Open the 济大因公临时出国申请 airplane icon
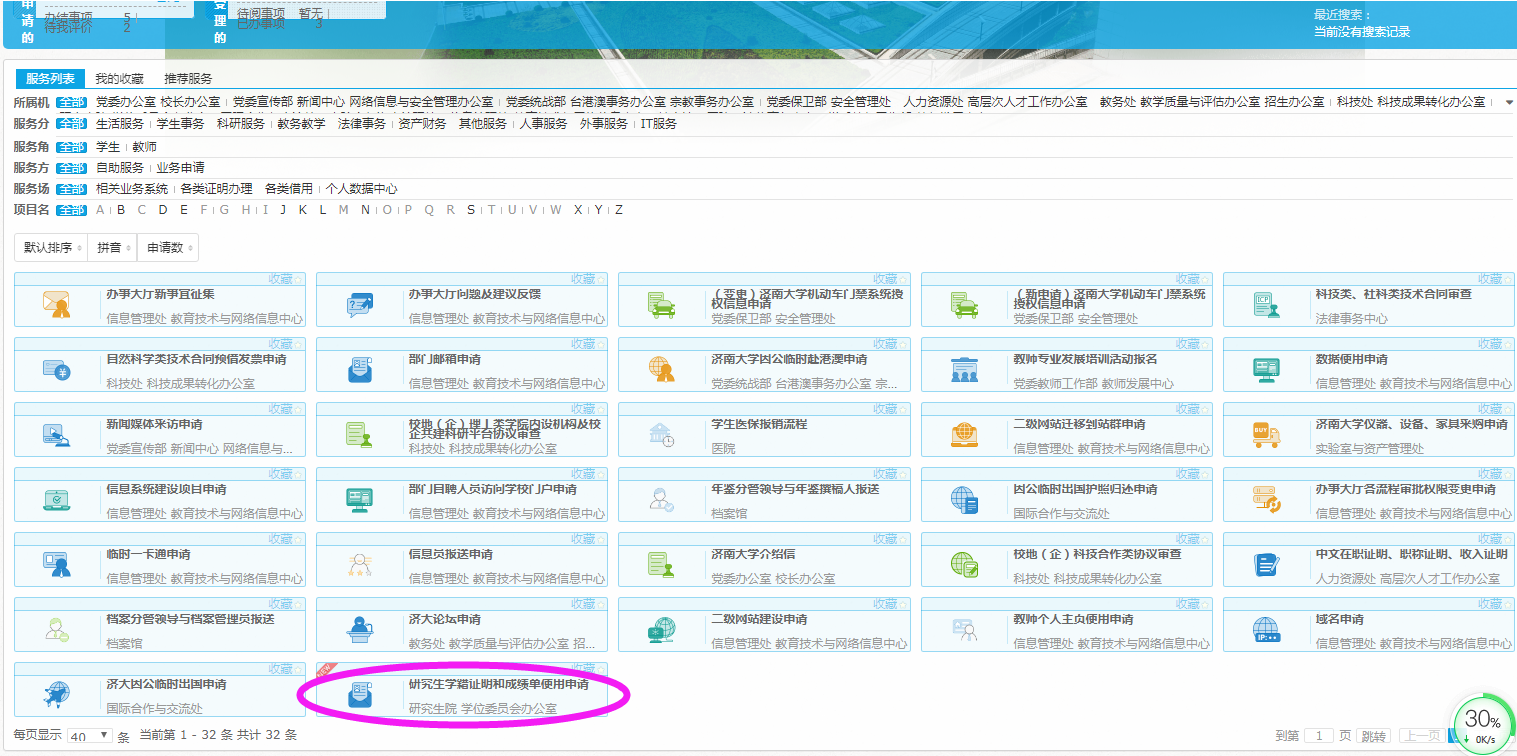Image resolution: width=1517 pixels, height=756 pixels. (x=56, y=695)
